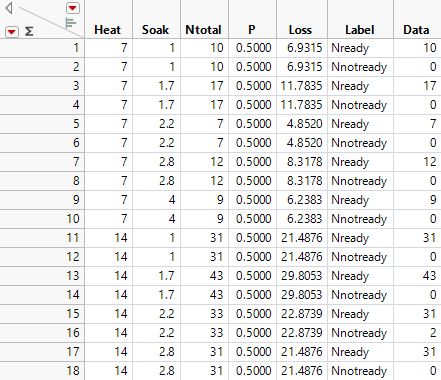Viewport: 441px width, 380px height.
Task: Click Heat value 7 in row 7
Action: tap(124, 162)
